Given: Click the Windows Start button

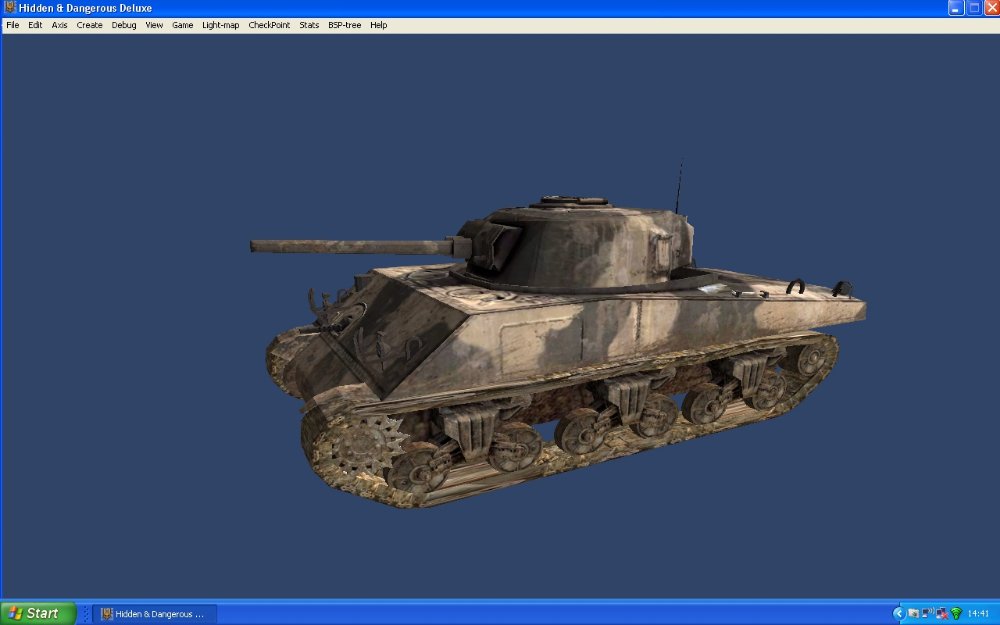Looking at the screenshot, I should tap(38, 614).
